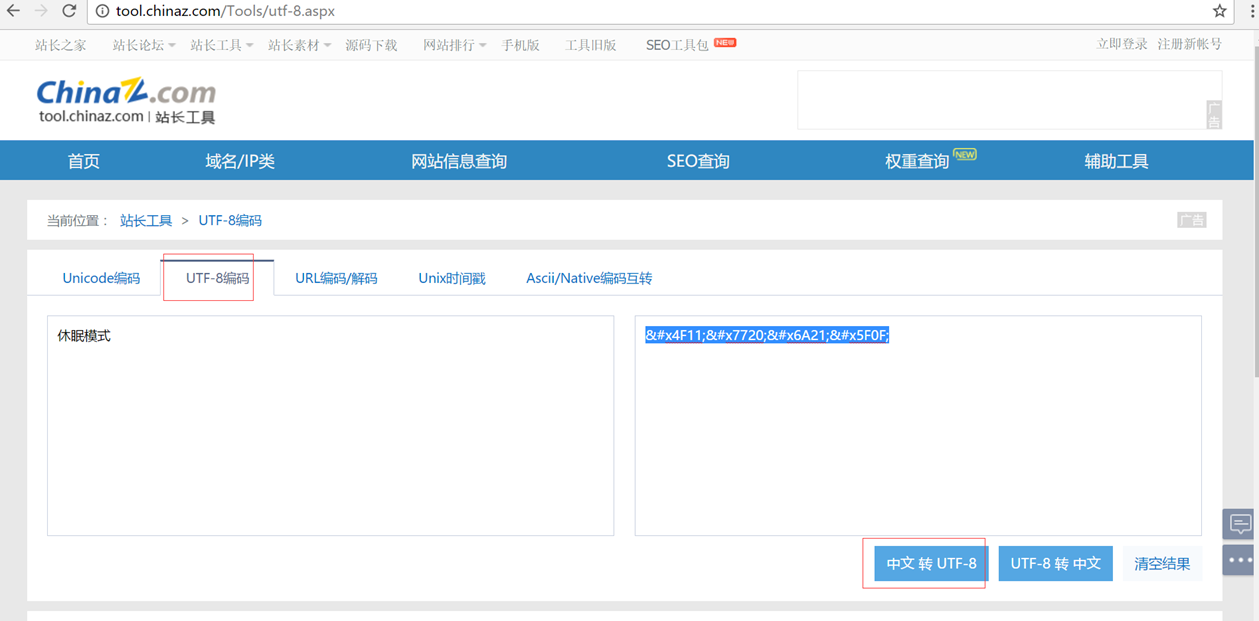Expand the 网站排行 dropdown
This screenshot has height=621, width=1259.
pos(449,44)
